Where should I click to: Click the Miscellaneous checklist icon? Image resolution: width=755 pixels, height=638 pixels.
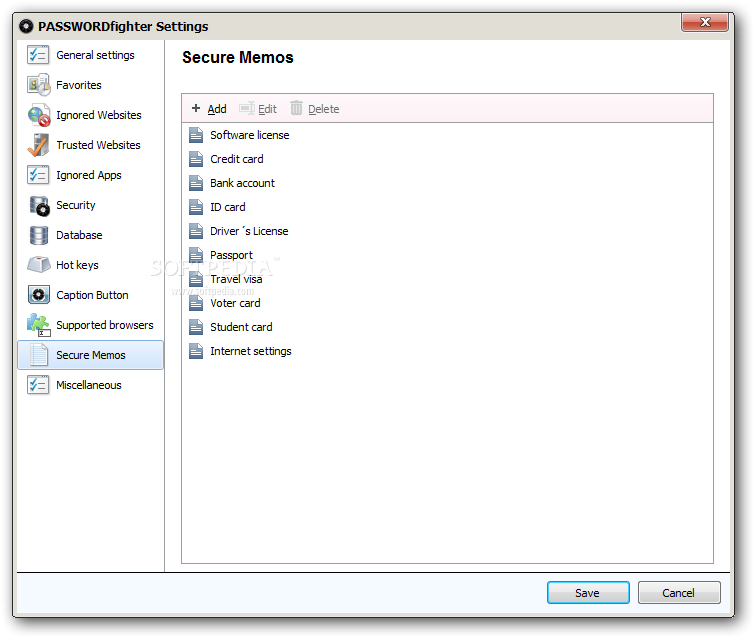coord(38,385)
